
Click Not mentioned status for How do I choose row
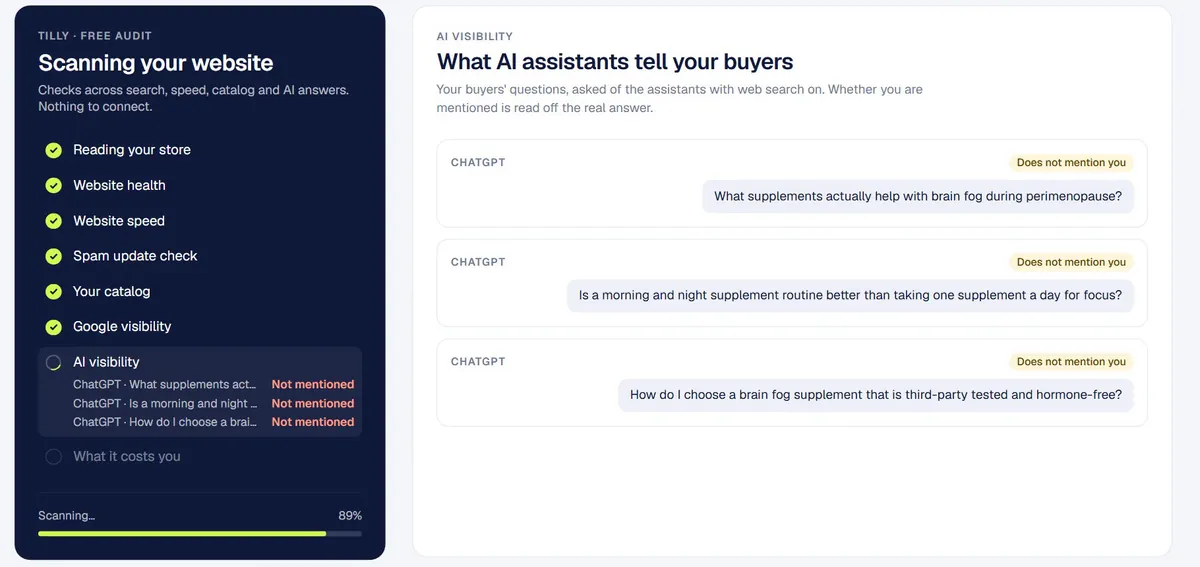coord(313,422)
